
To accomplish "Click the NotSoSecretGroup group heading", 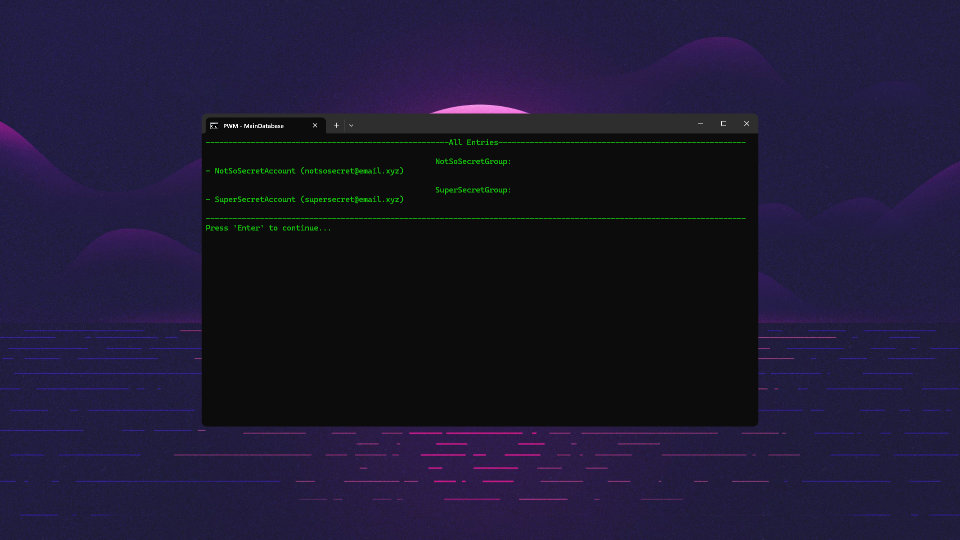I will coord(473,161).
